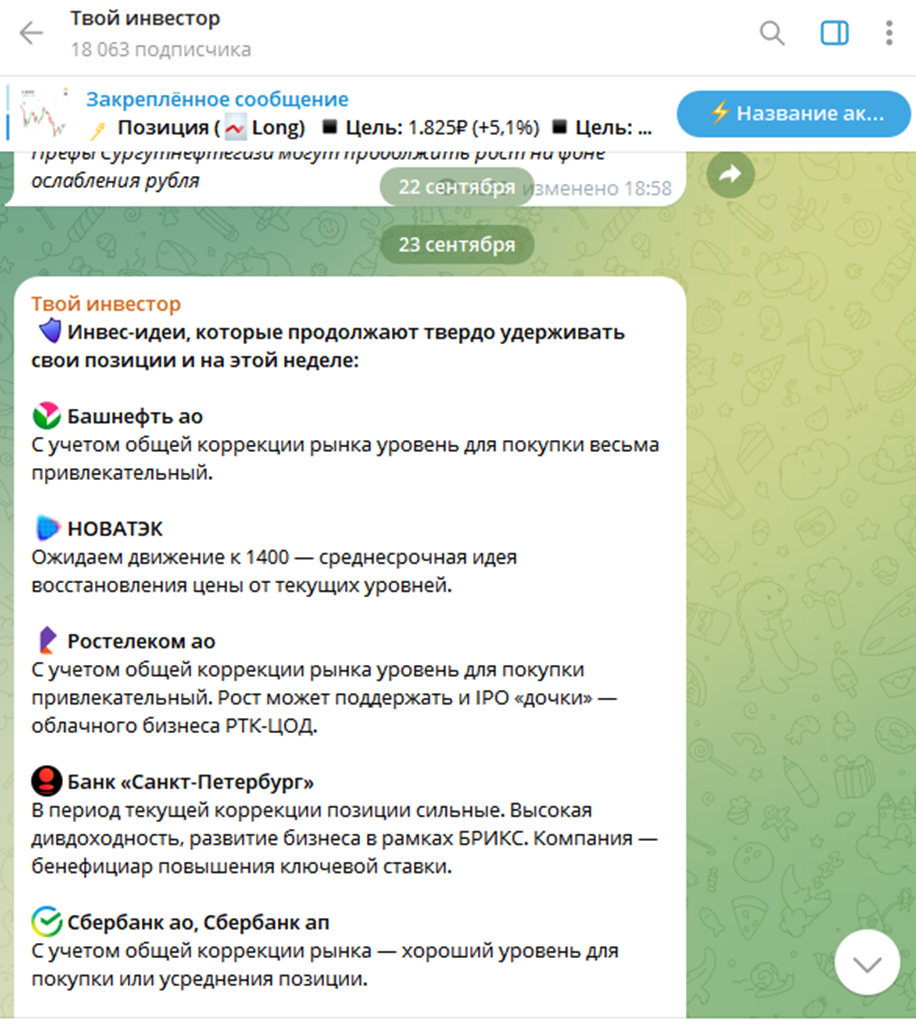Click the Сбербанк green checkmark logo

(x=47, y=922)
